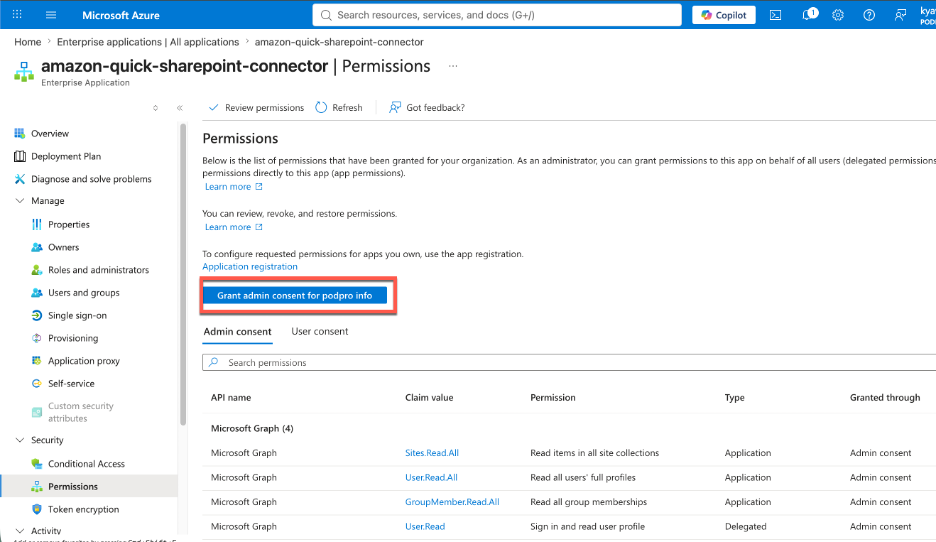Click Microsoft Azure brand title
This screenshot has width=936, height=542.
121,15
